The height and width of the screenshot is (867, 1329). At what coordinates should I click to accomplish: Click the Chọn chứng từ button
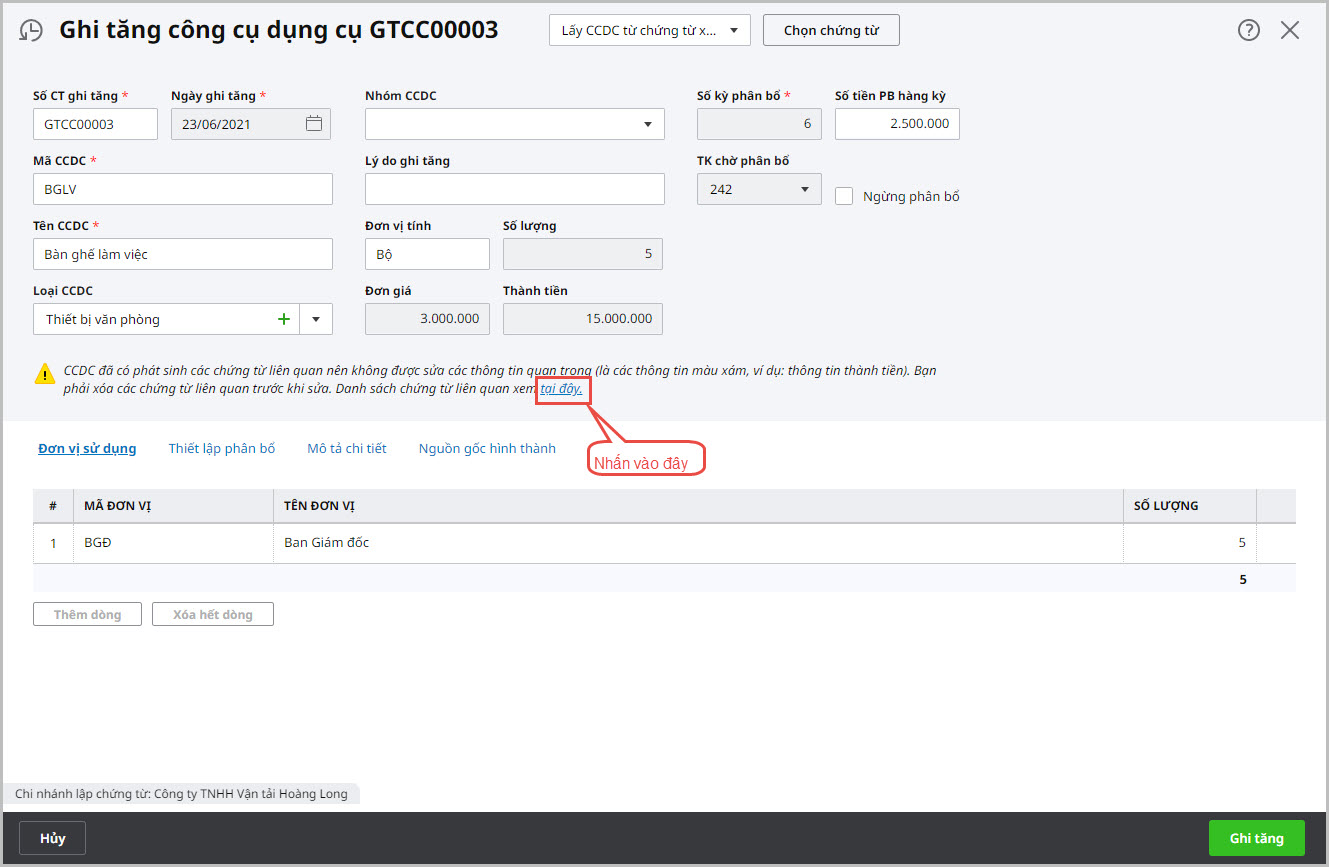point(831,30)
